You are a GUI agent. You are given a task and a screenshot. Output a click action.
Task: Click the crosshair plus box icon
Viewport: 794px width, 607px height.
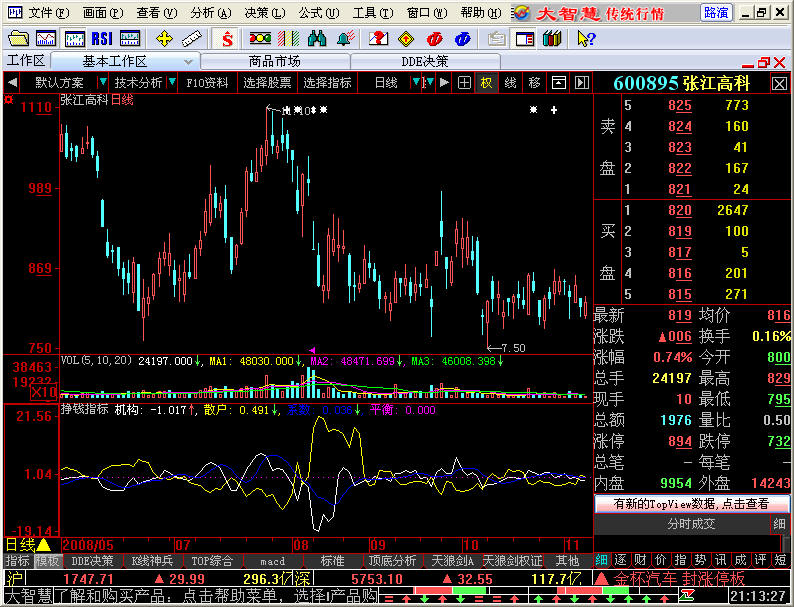(x=464, y=83)
